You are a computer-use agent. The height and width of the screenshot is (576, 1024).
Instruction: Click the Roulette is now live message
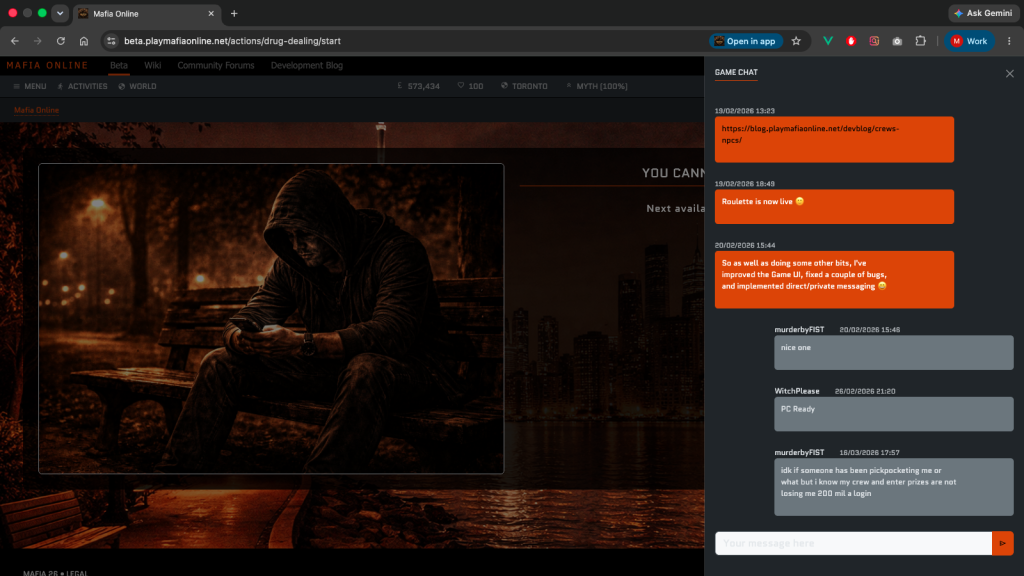tap(834, 206)
